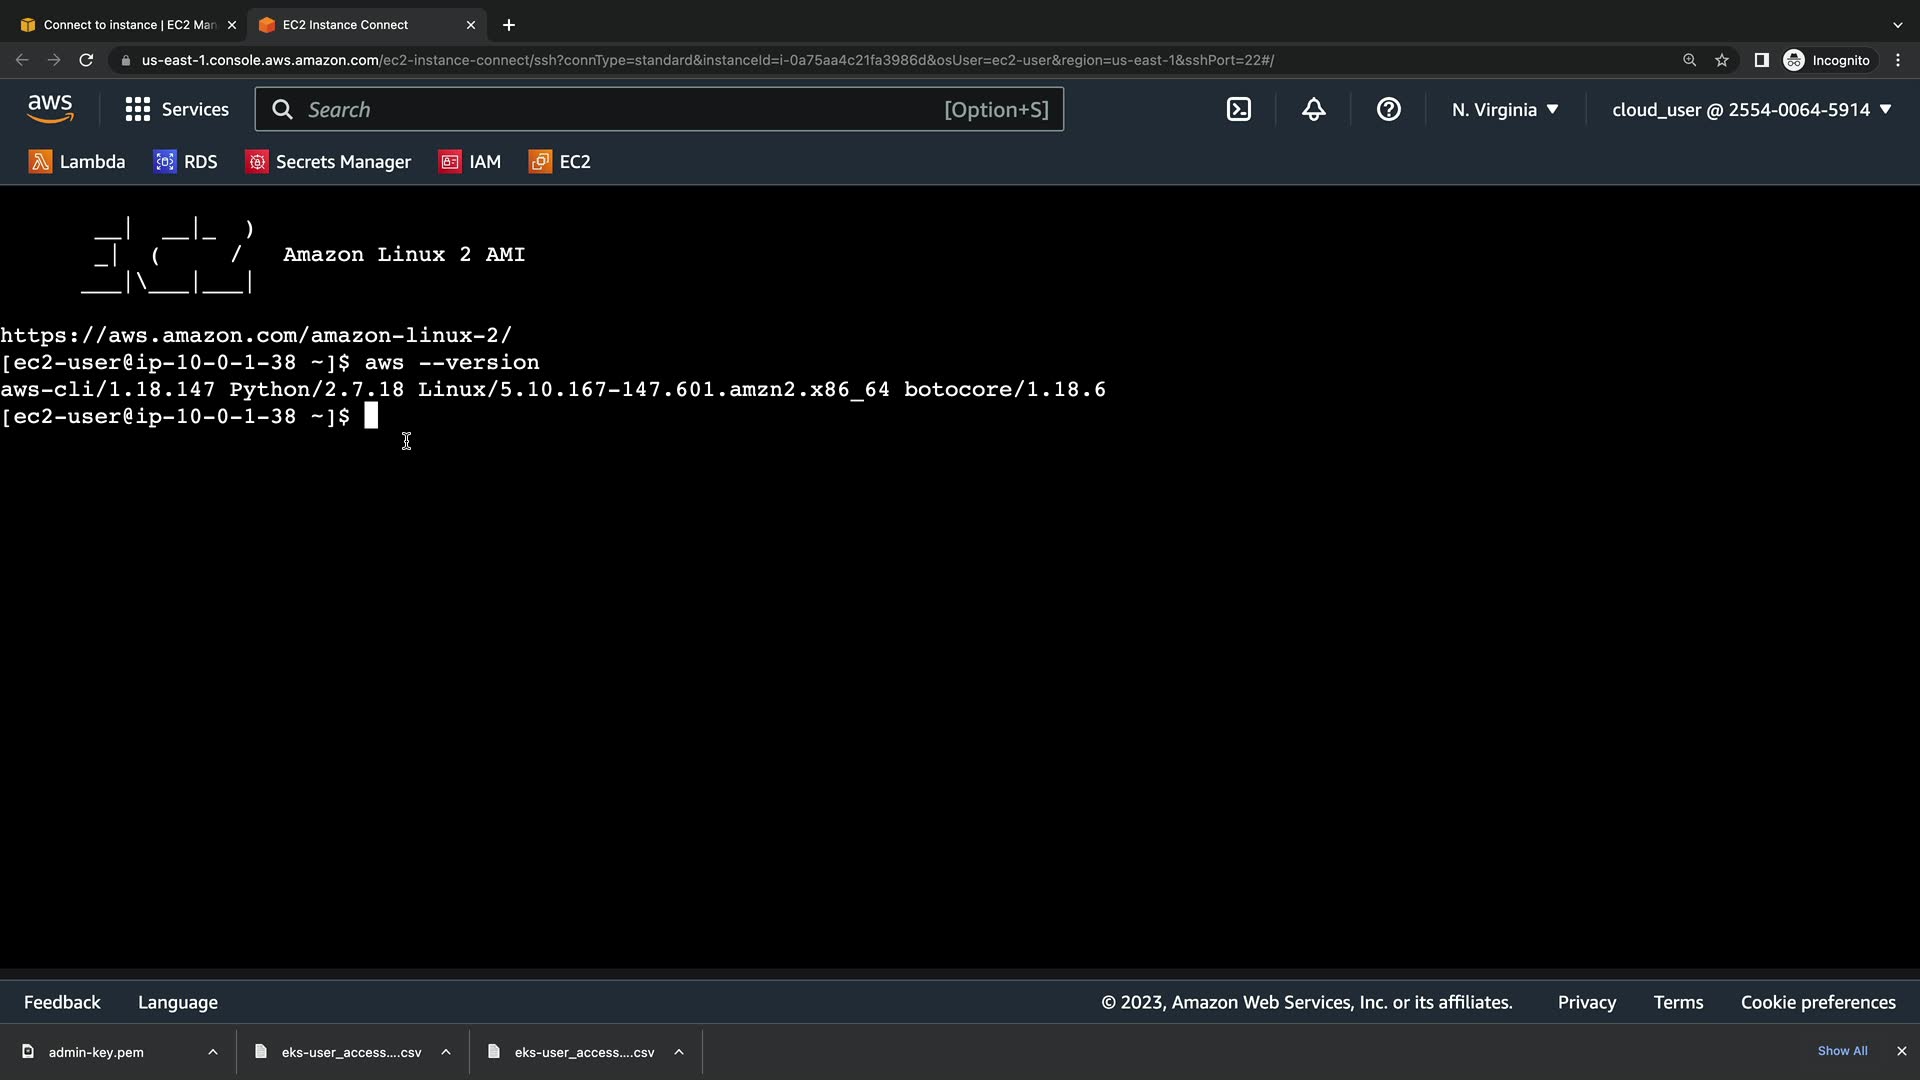
Task: Open the EC2 favorites shortcut
Action: pyautogui.click(x=560, y=162)
